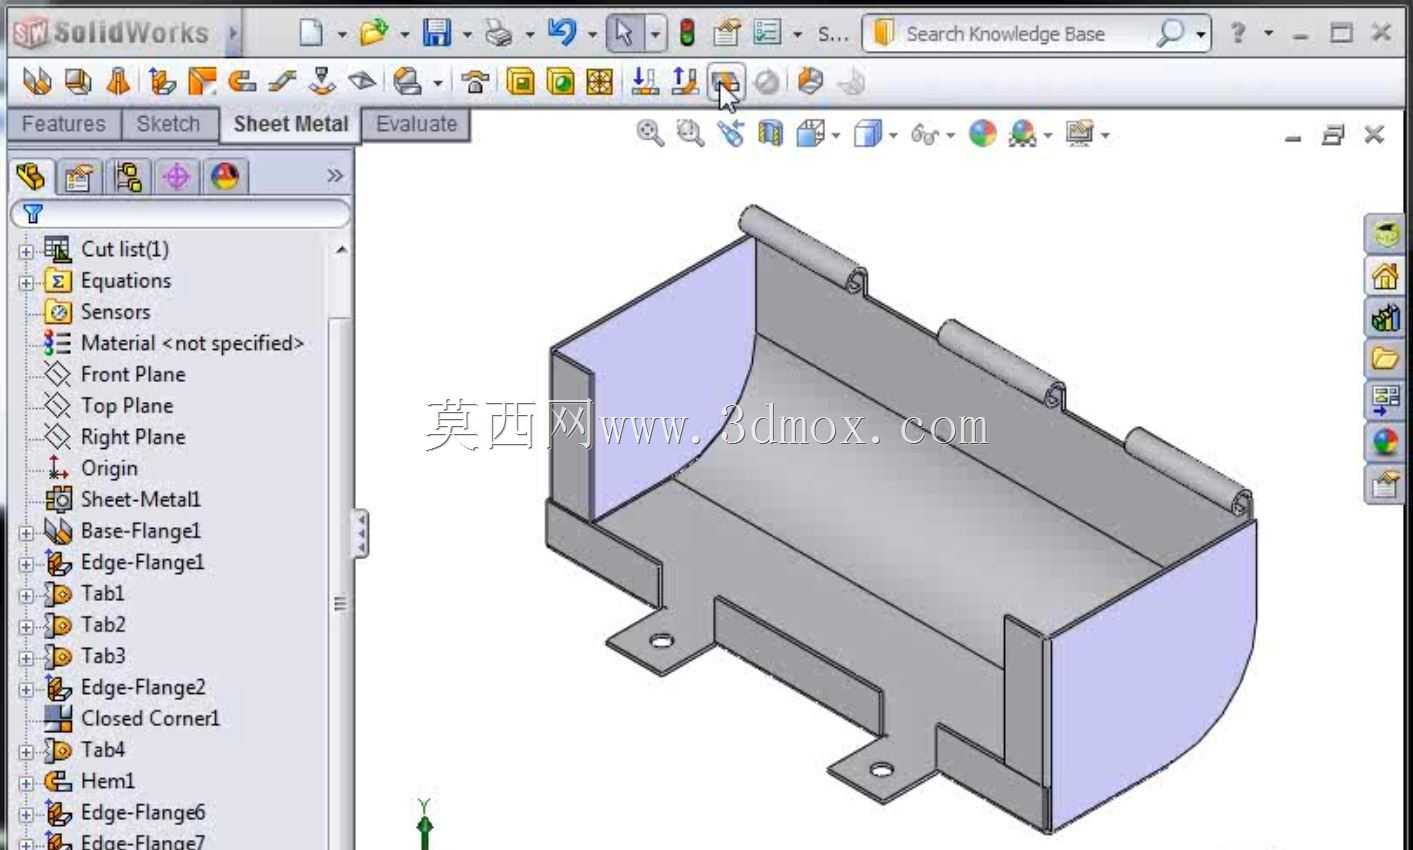
Task: Expand the Base-Flange1 feature node
Action: 26,533
